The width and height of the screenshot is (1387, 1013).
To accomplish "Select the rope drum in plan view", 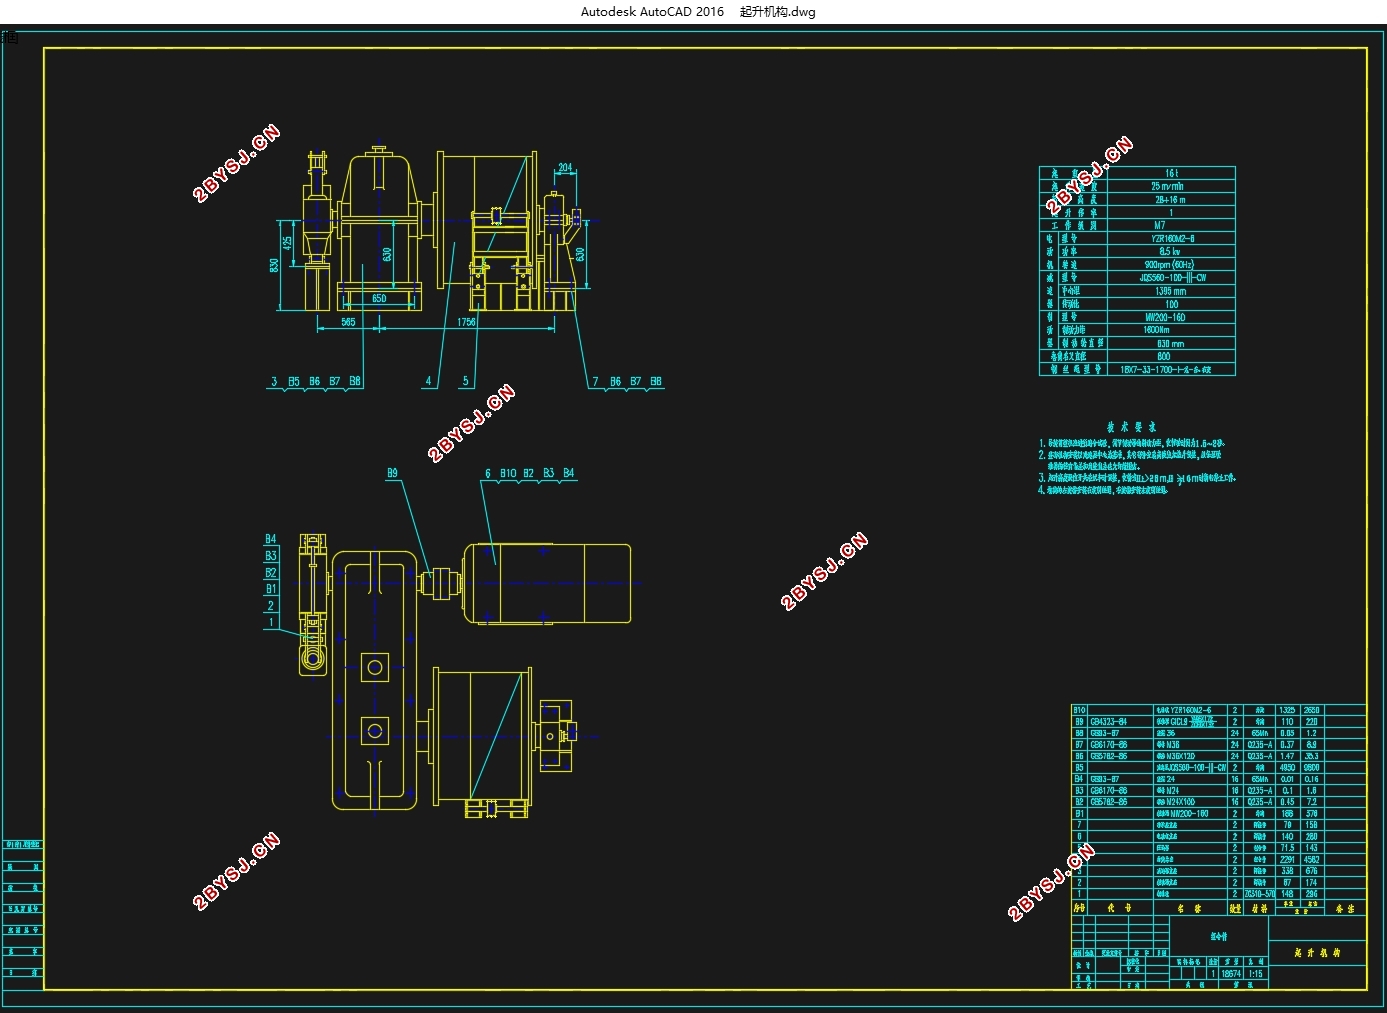I will [x=481, y=737].
